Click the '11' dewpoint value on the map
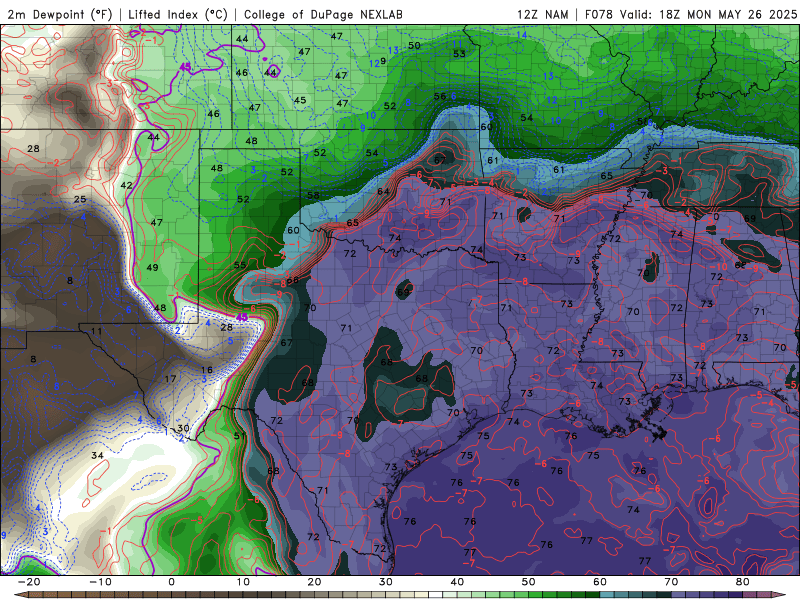The image size is (800, 600). (96, 331)
